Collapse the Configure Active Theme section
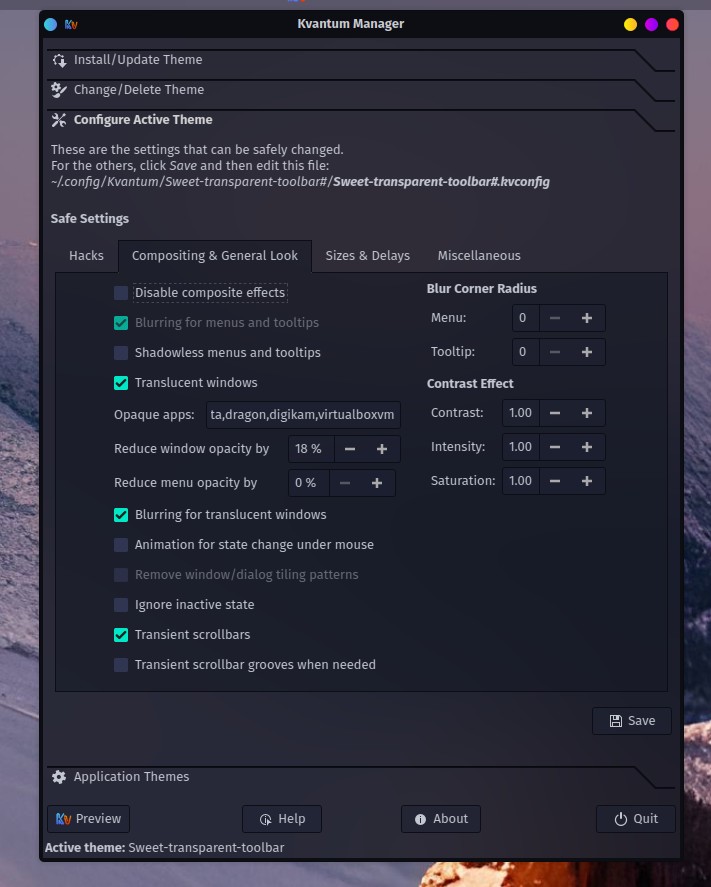Viewport: 711px width, 887px height. point(360,120)
